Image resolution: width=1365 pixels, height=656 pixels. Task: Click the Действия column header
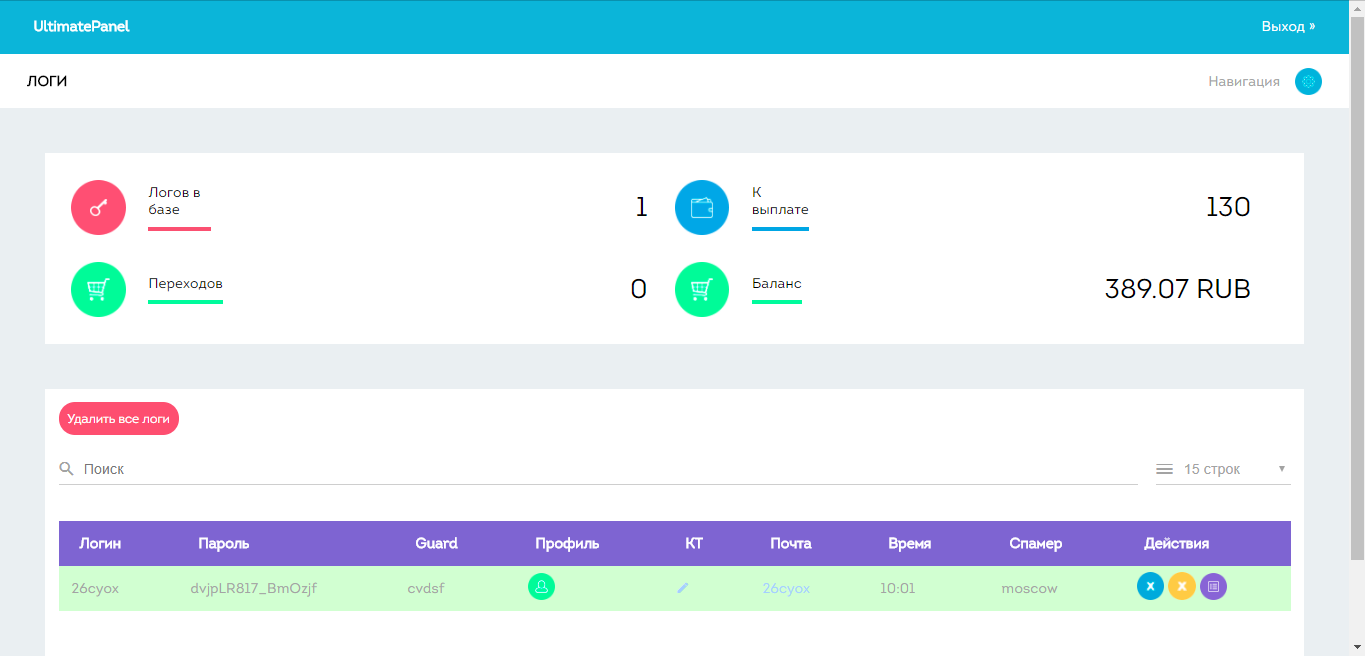pos(1177,543)
